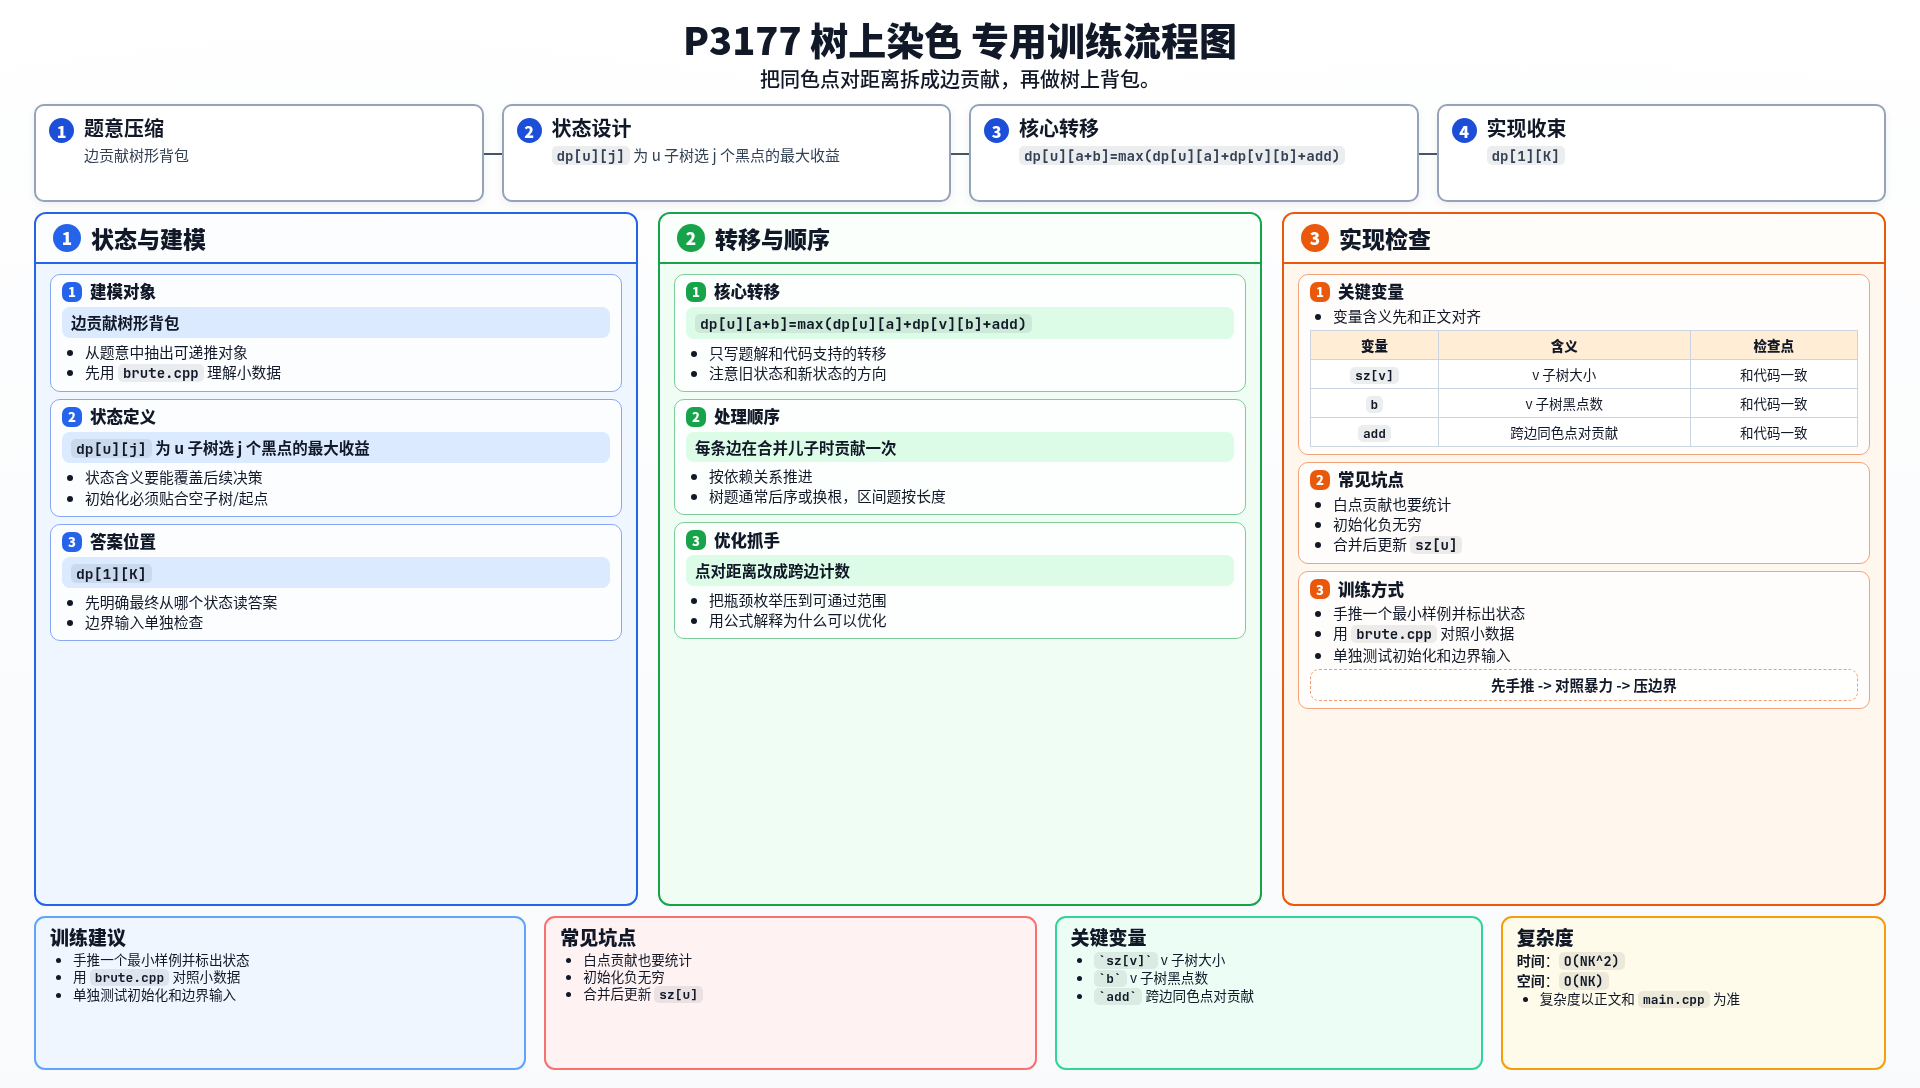The height and width of the screenshot is (1088, 1920).
Task: Click the formula in green 核心转移 card
Action: (863, 324)
